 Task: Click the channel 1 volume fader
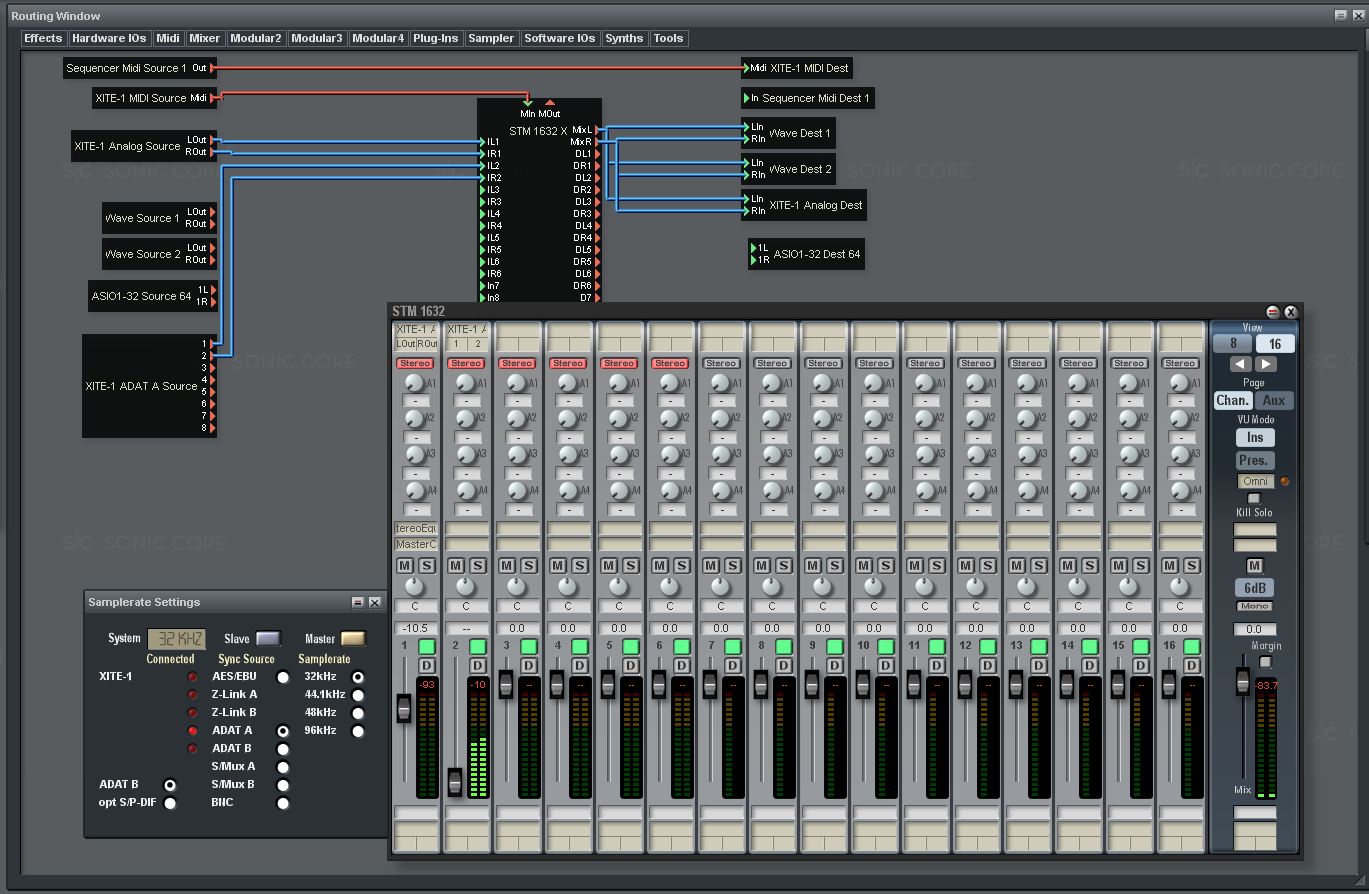point(404,708)
